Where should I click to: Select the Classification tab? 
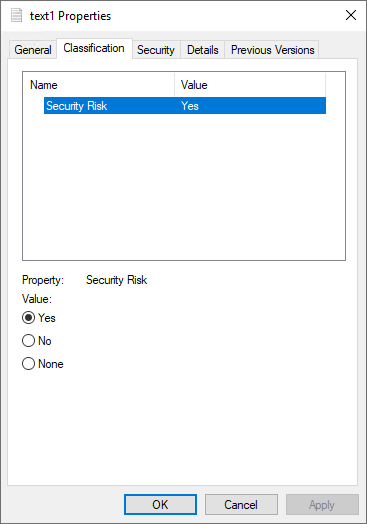pyautogui.click(x=94, y=48)
